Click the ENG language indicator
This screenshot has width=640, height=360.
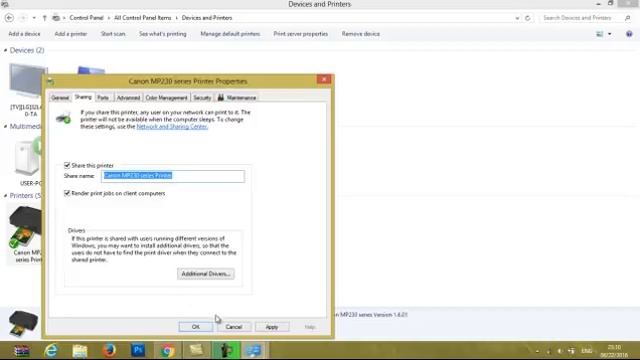coord(587,351)
